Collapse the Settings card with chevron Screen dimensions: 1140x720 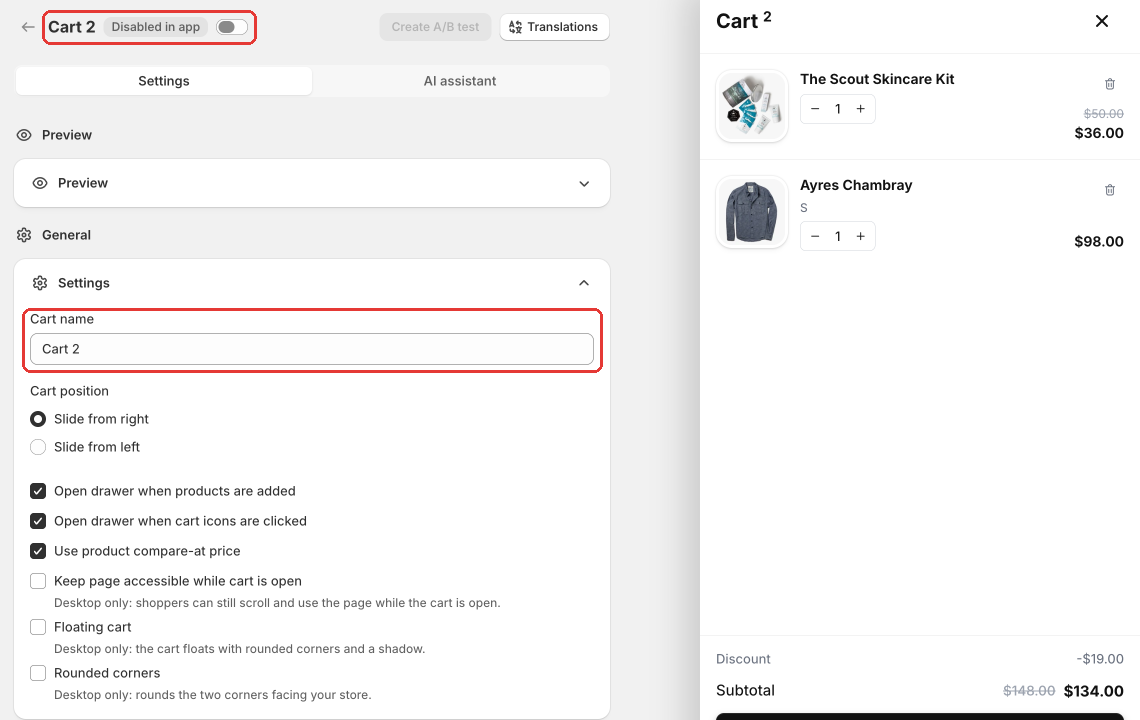pyautogui.click(x=584, y=283)
